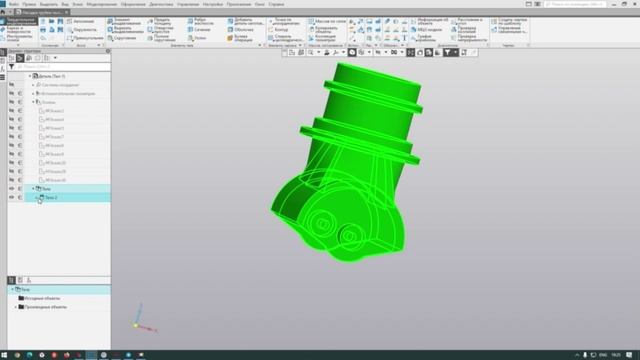Click the command search field in the title bar
The height and width of the screenshot is (360, 640).
(574, 4)
